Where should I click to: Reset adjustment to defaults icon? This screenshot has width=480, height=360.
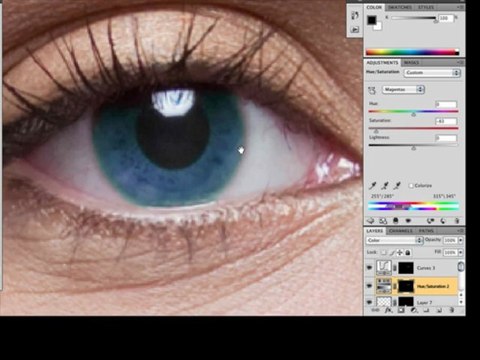[443, 221]
